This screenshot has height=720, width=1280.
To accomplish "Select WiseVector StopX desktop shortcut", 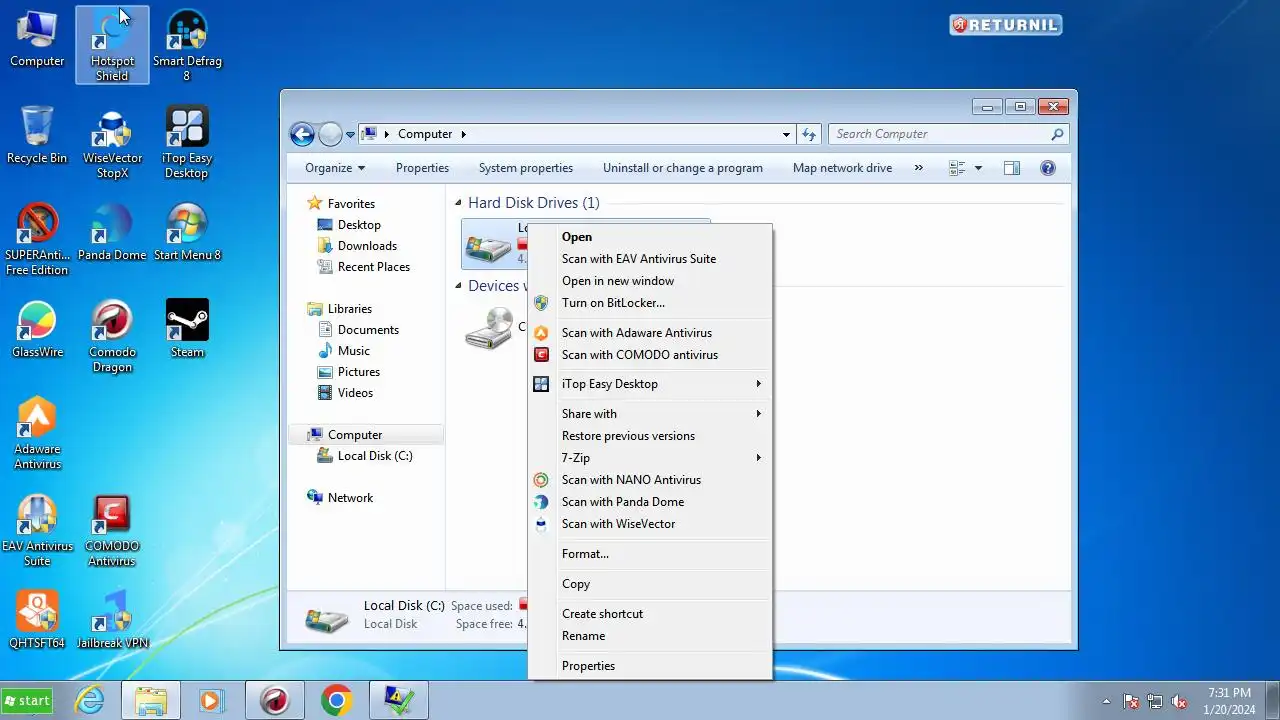I will coord(112,142).
